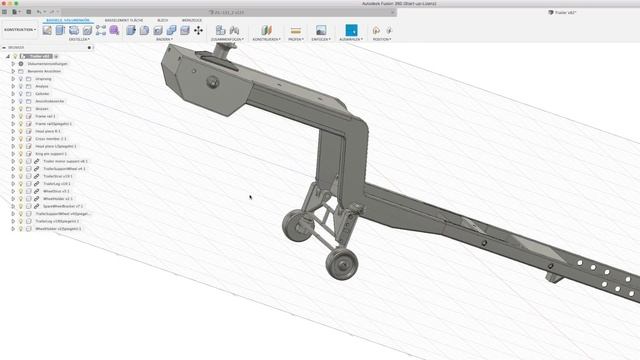Switch to the Volumenkörper tab

click(x=68, y=20)
